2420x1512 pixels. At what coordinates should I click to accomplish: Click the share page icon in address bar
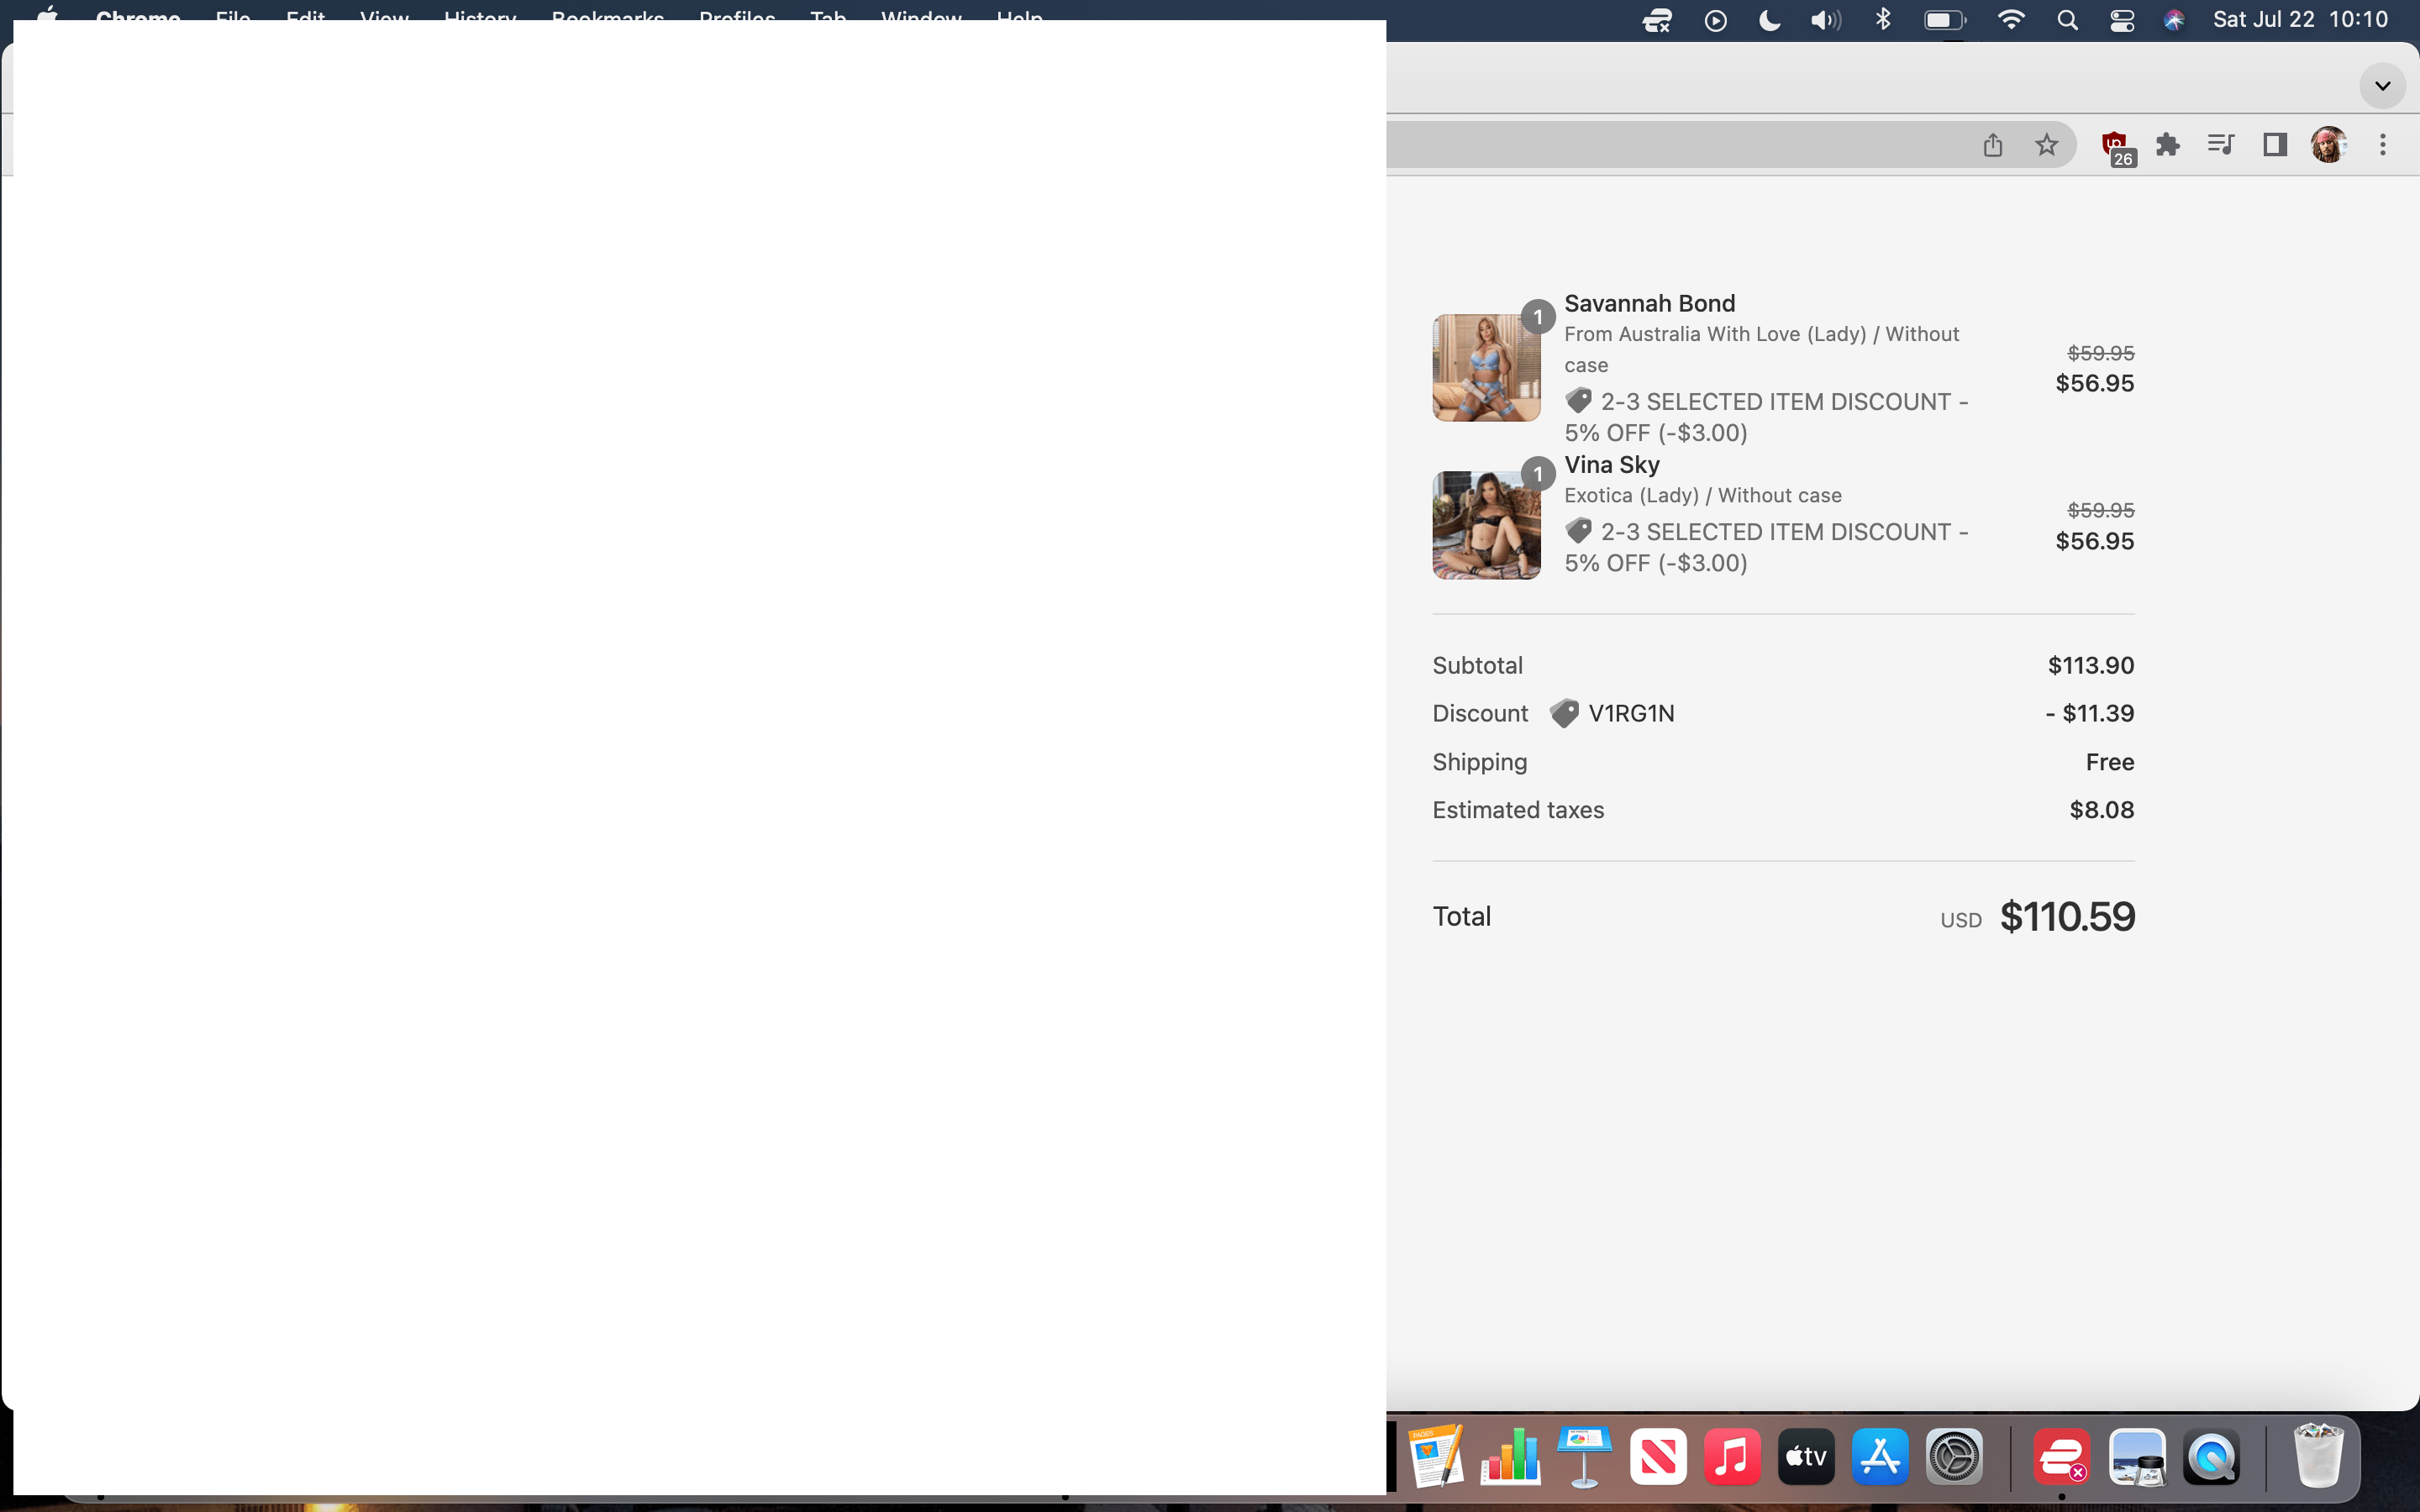tap(1992, 145)
